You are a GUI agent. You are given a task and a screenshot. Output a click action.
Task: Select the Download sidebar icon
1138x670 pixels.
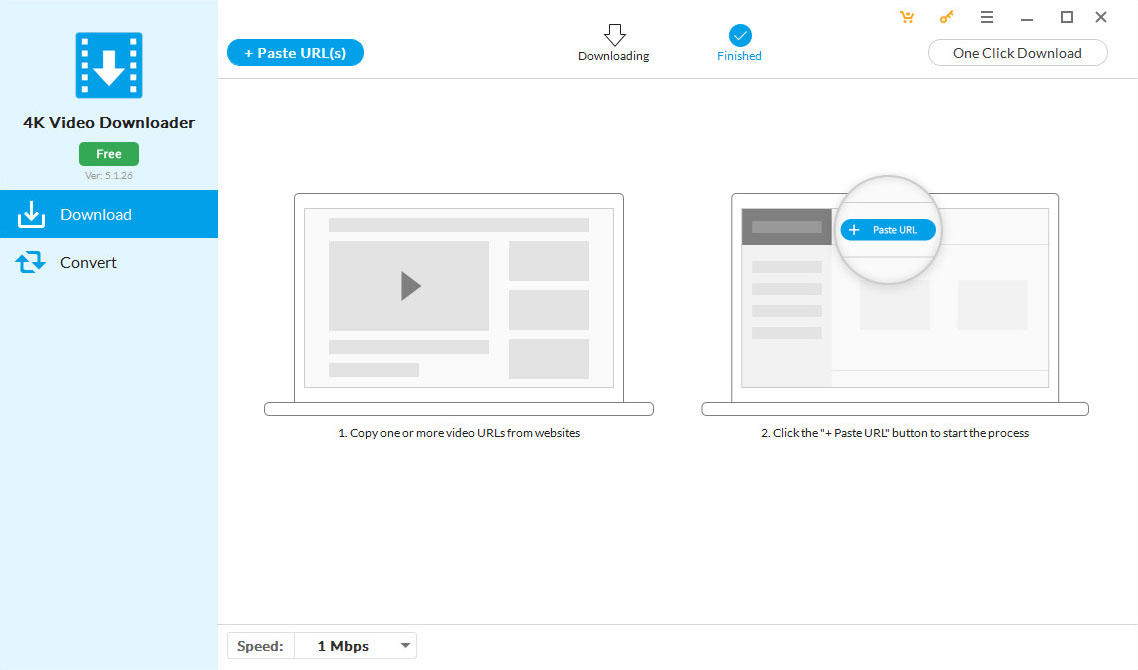31,214
